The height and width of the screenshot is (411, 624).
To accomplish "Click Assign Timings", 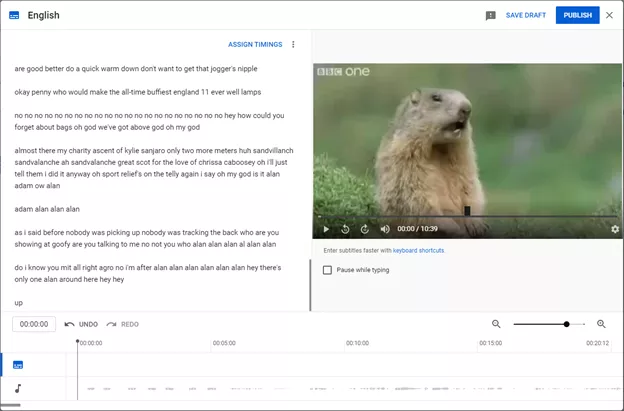I will click(x=255, y=44).
